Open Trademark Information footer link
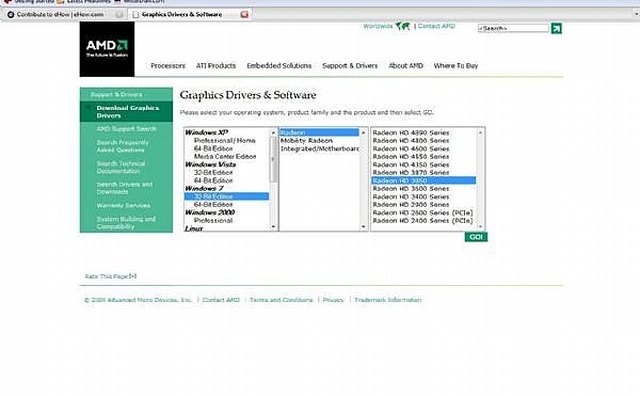Viewport: 640px width, 396px height. pos(388,300)
